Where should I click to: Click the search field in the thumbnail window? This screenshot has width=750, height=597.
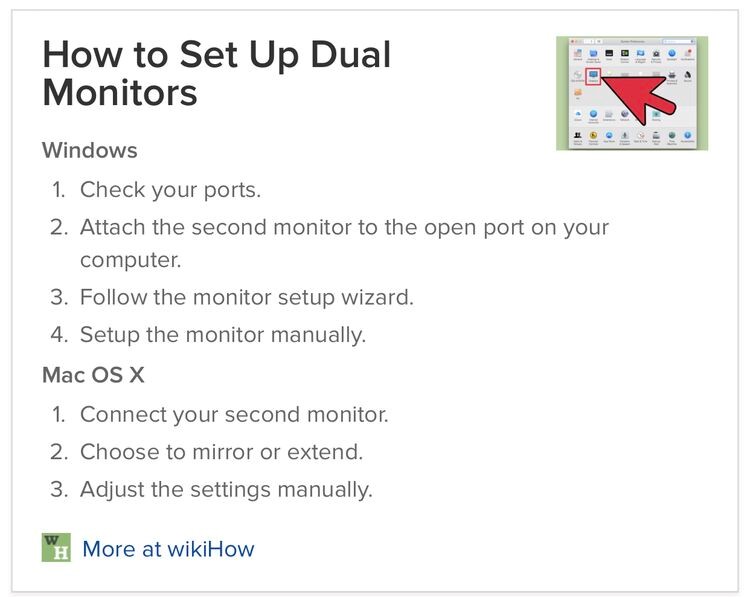point(678,42)
